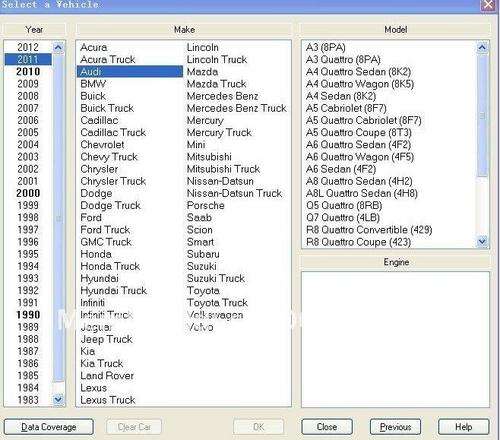The image size is (500, 440).
Task: Click the Close button
Action: point(327,427)
